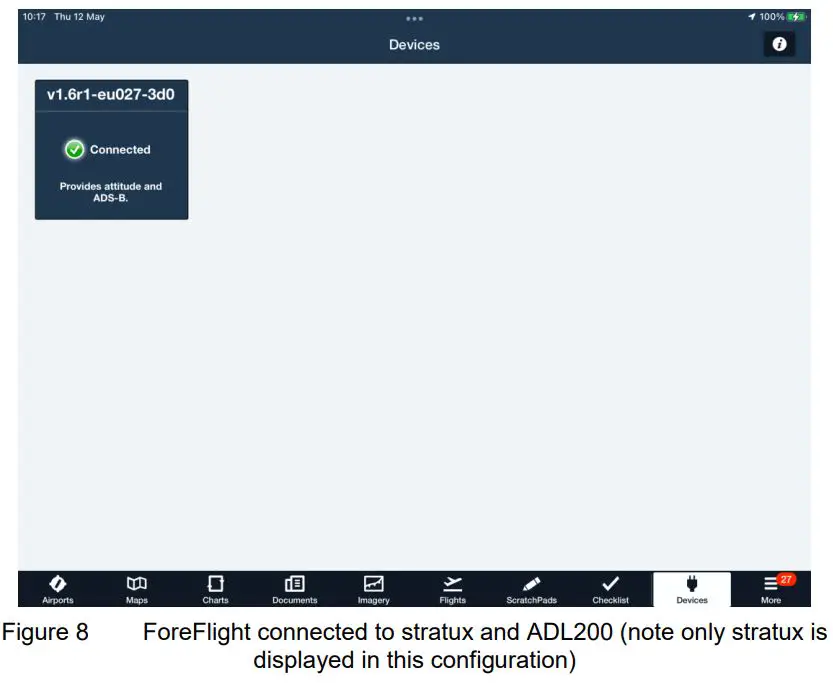Open the ScratchPads pencil icon
833x683 pixels.
[x=531, y=589]
